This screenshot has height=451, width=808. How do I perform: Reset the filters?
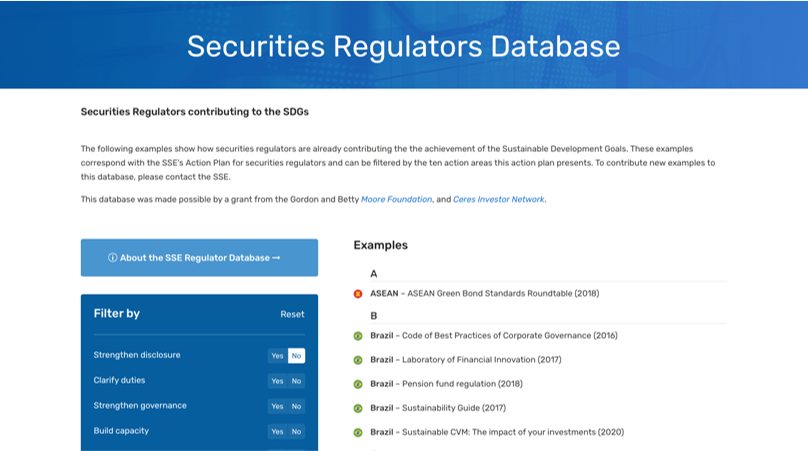292,314
